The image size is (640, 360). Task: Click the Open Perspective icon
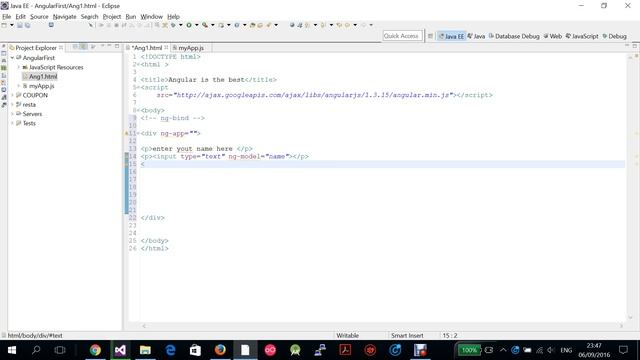click(430, 36)
